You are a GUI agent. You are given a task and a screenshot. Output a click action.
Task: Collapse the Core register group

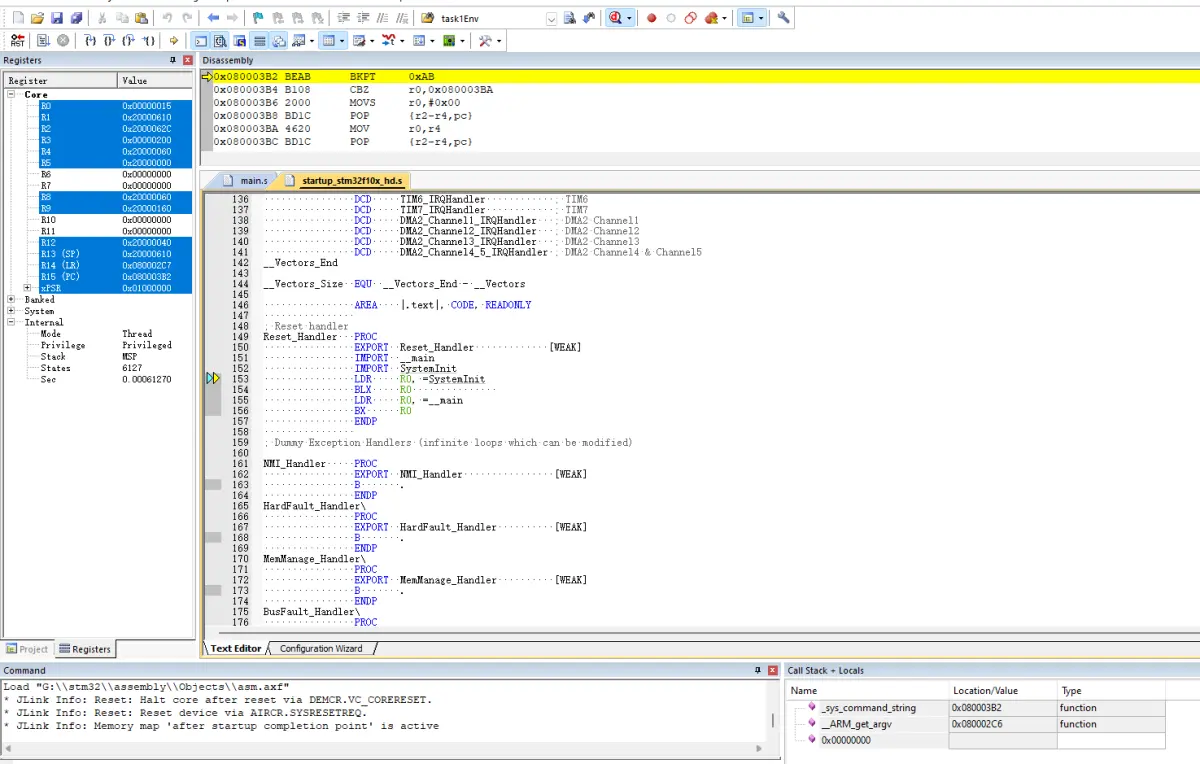pos(11,95)
